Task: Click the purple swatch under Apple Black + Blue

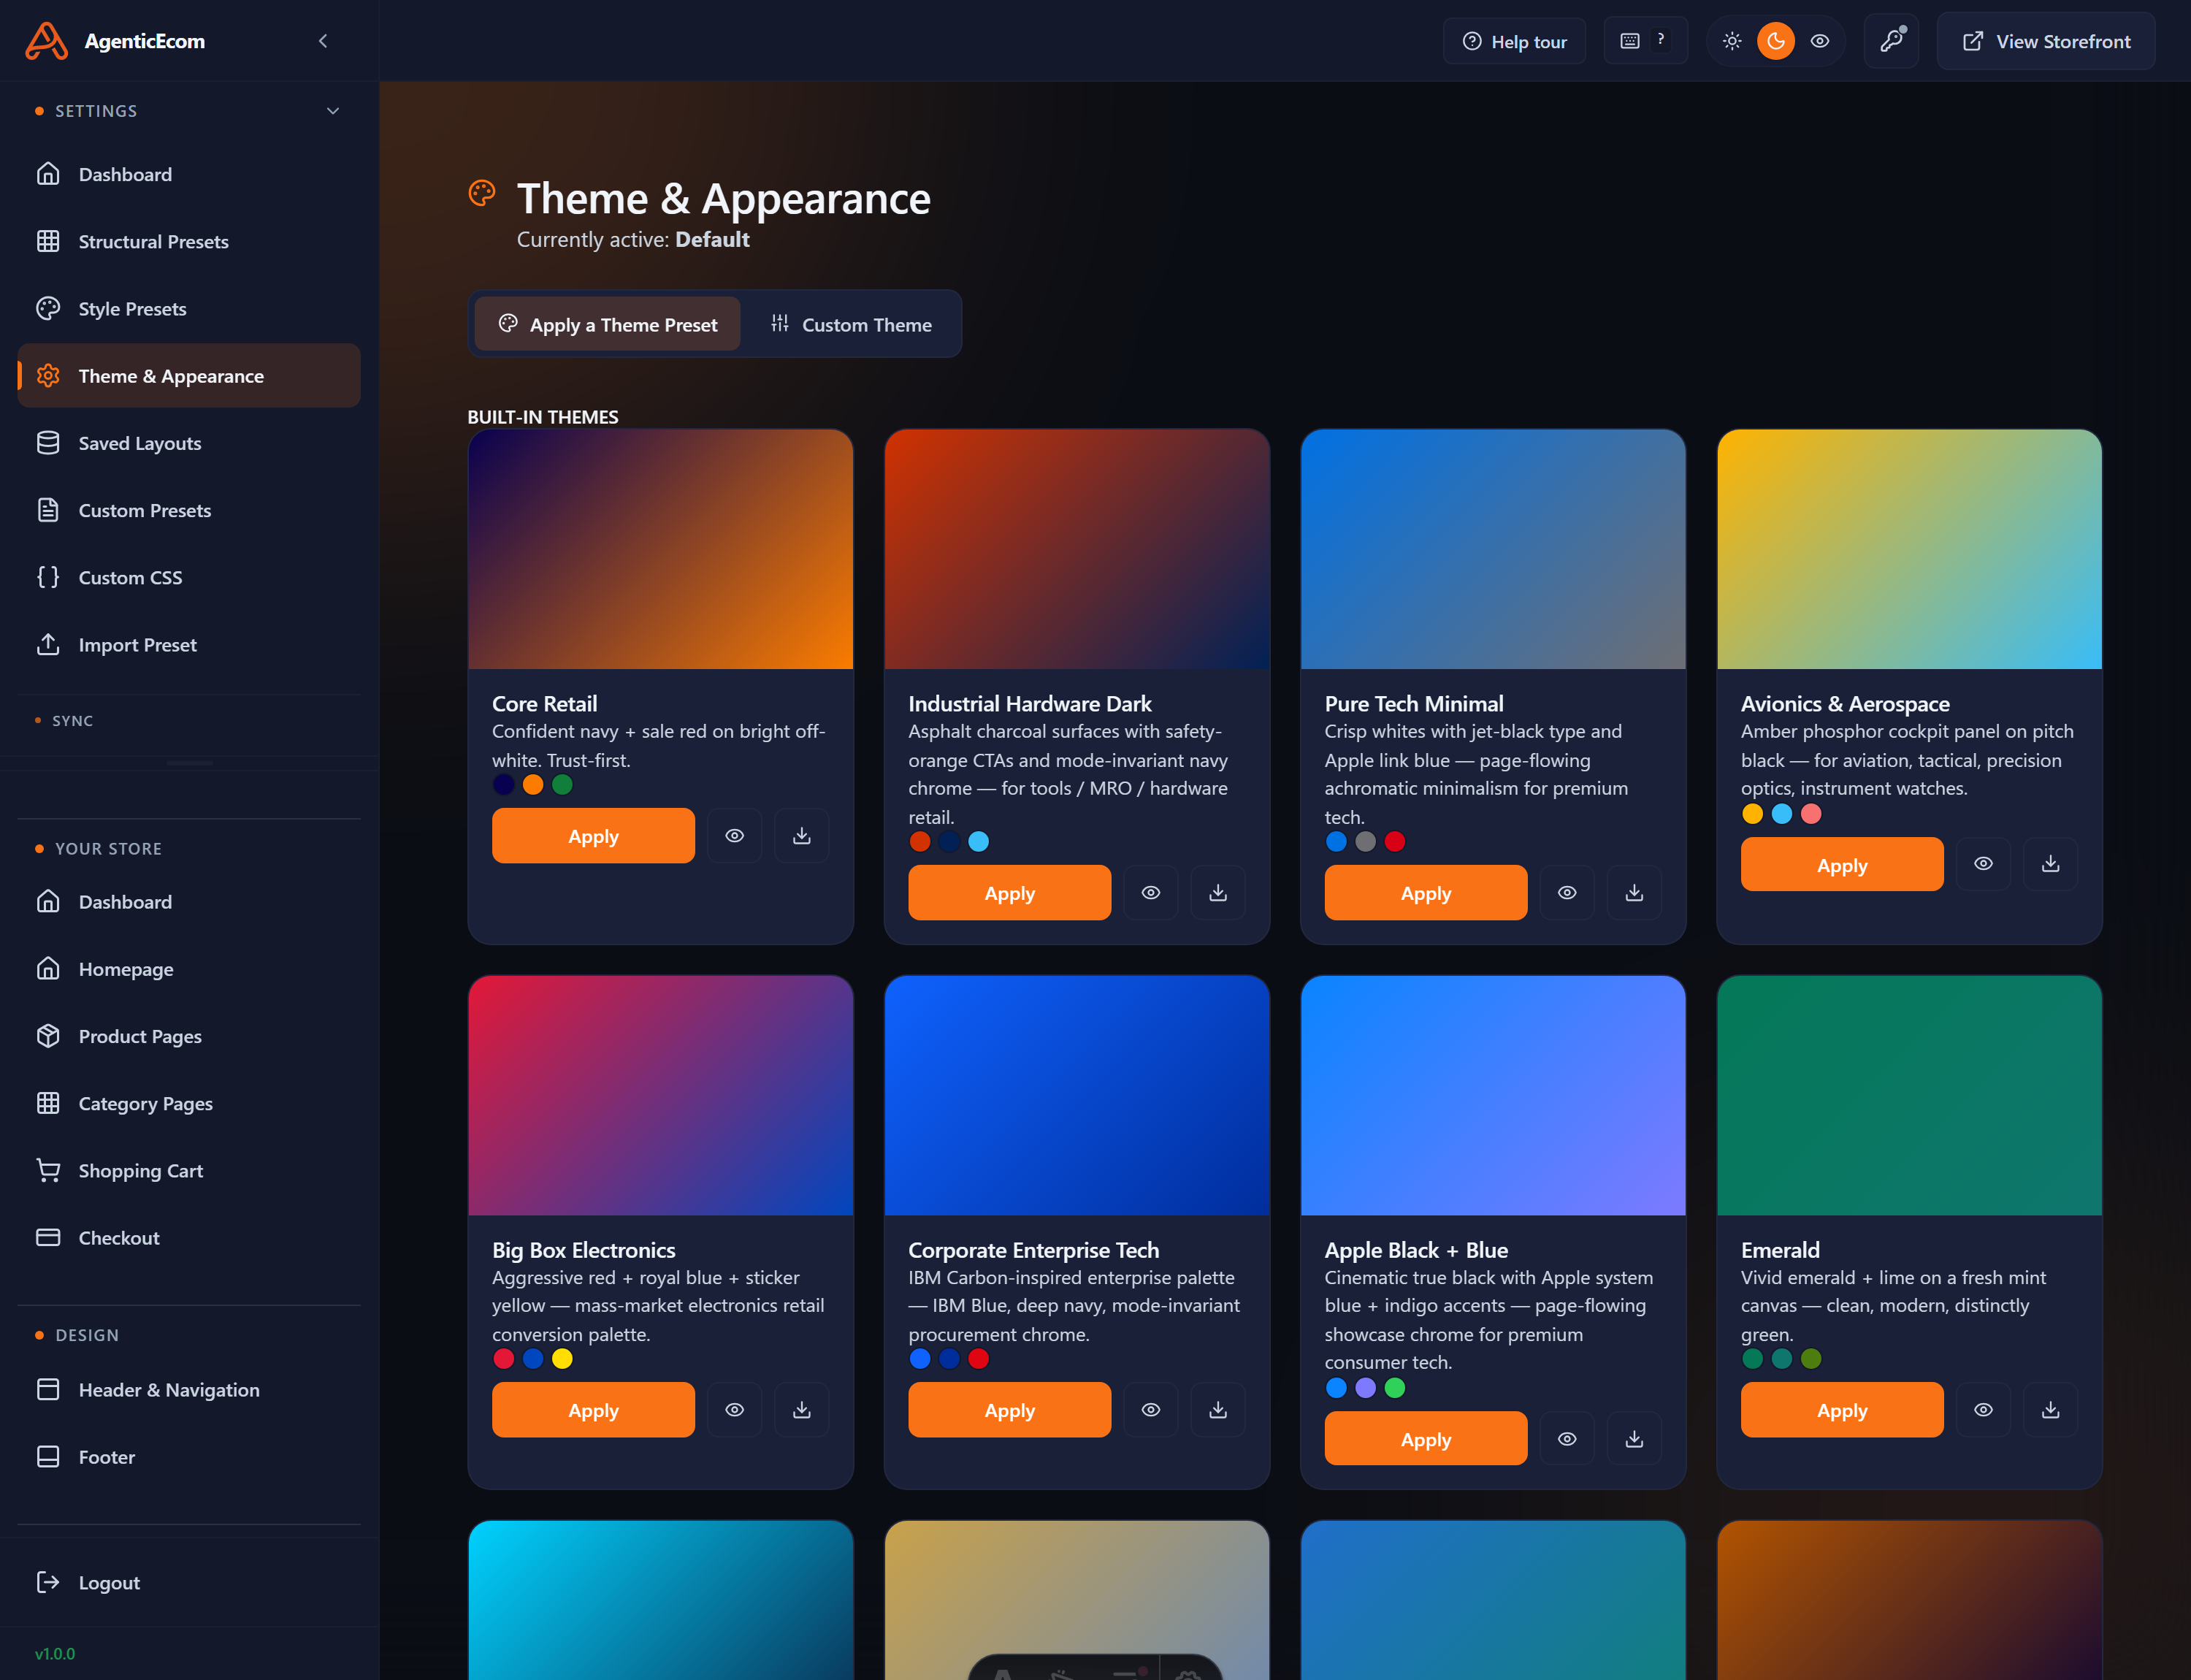Action: 1365,1388
